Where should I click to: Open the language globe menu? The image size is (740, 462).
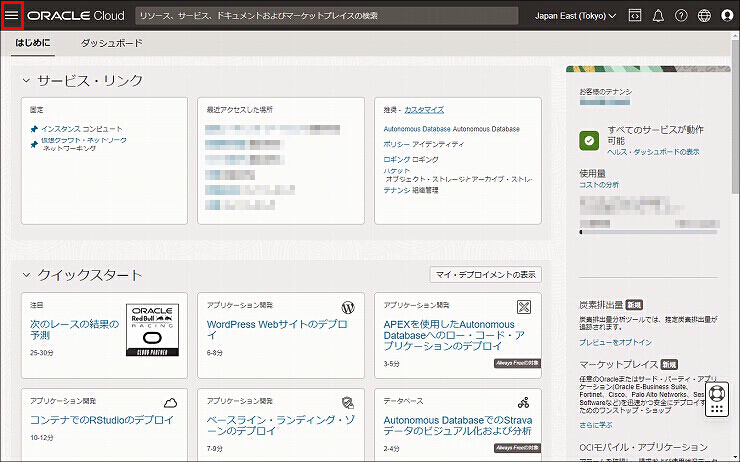coord(704,16)
